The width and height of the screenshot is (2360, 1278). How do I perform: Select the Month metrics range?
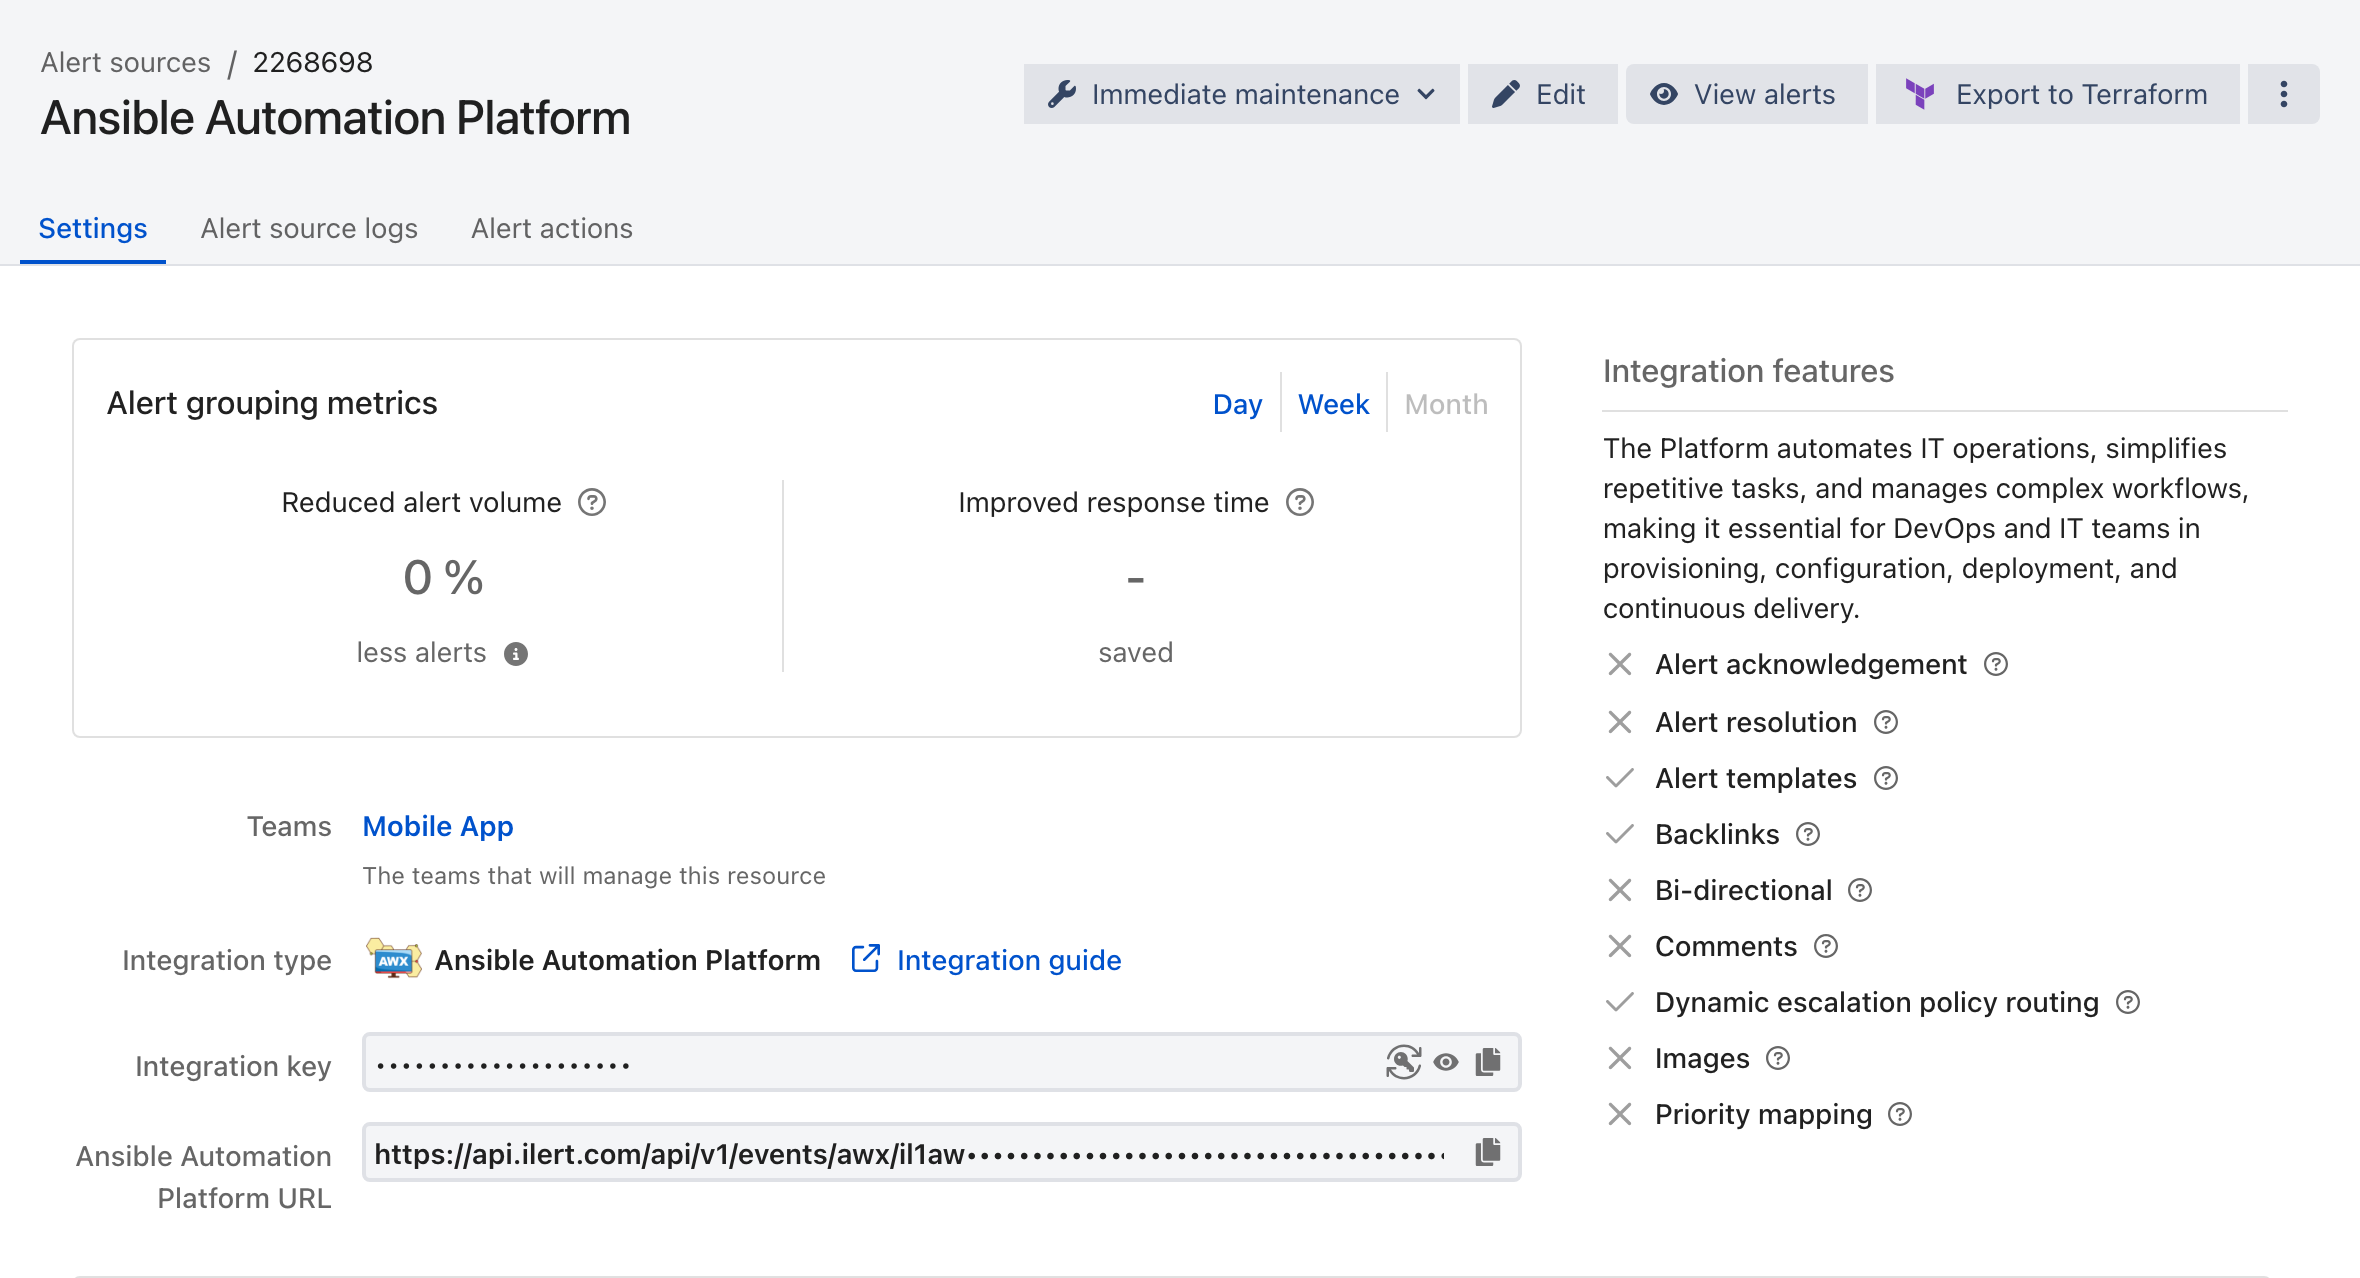(1446, 404)
